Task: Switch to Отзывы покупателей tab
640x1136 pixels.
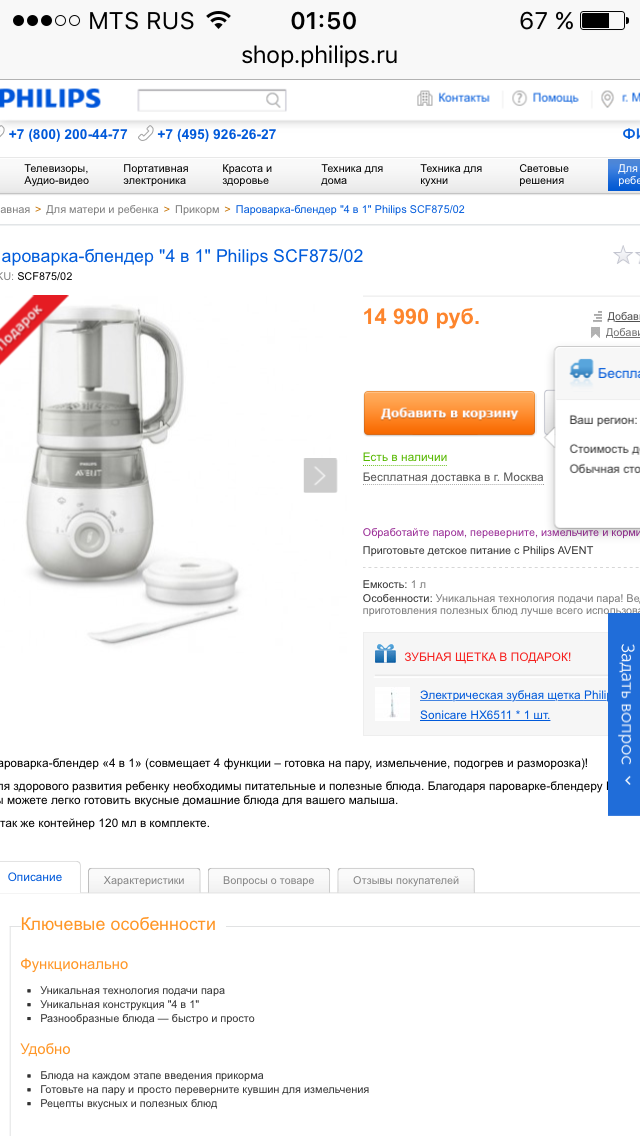Action: click(406, 880)
